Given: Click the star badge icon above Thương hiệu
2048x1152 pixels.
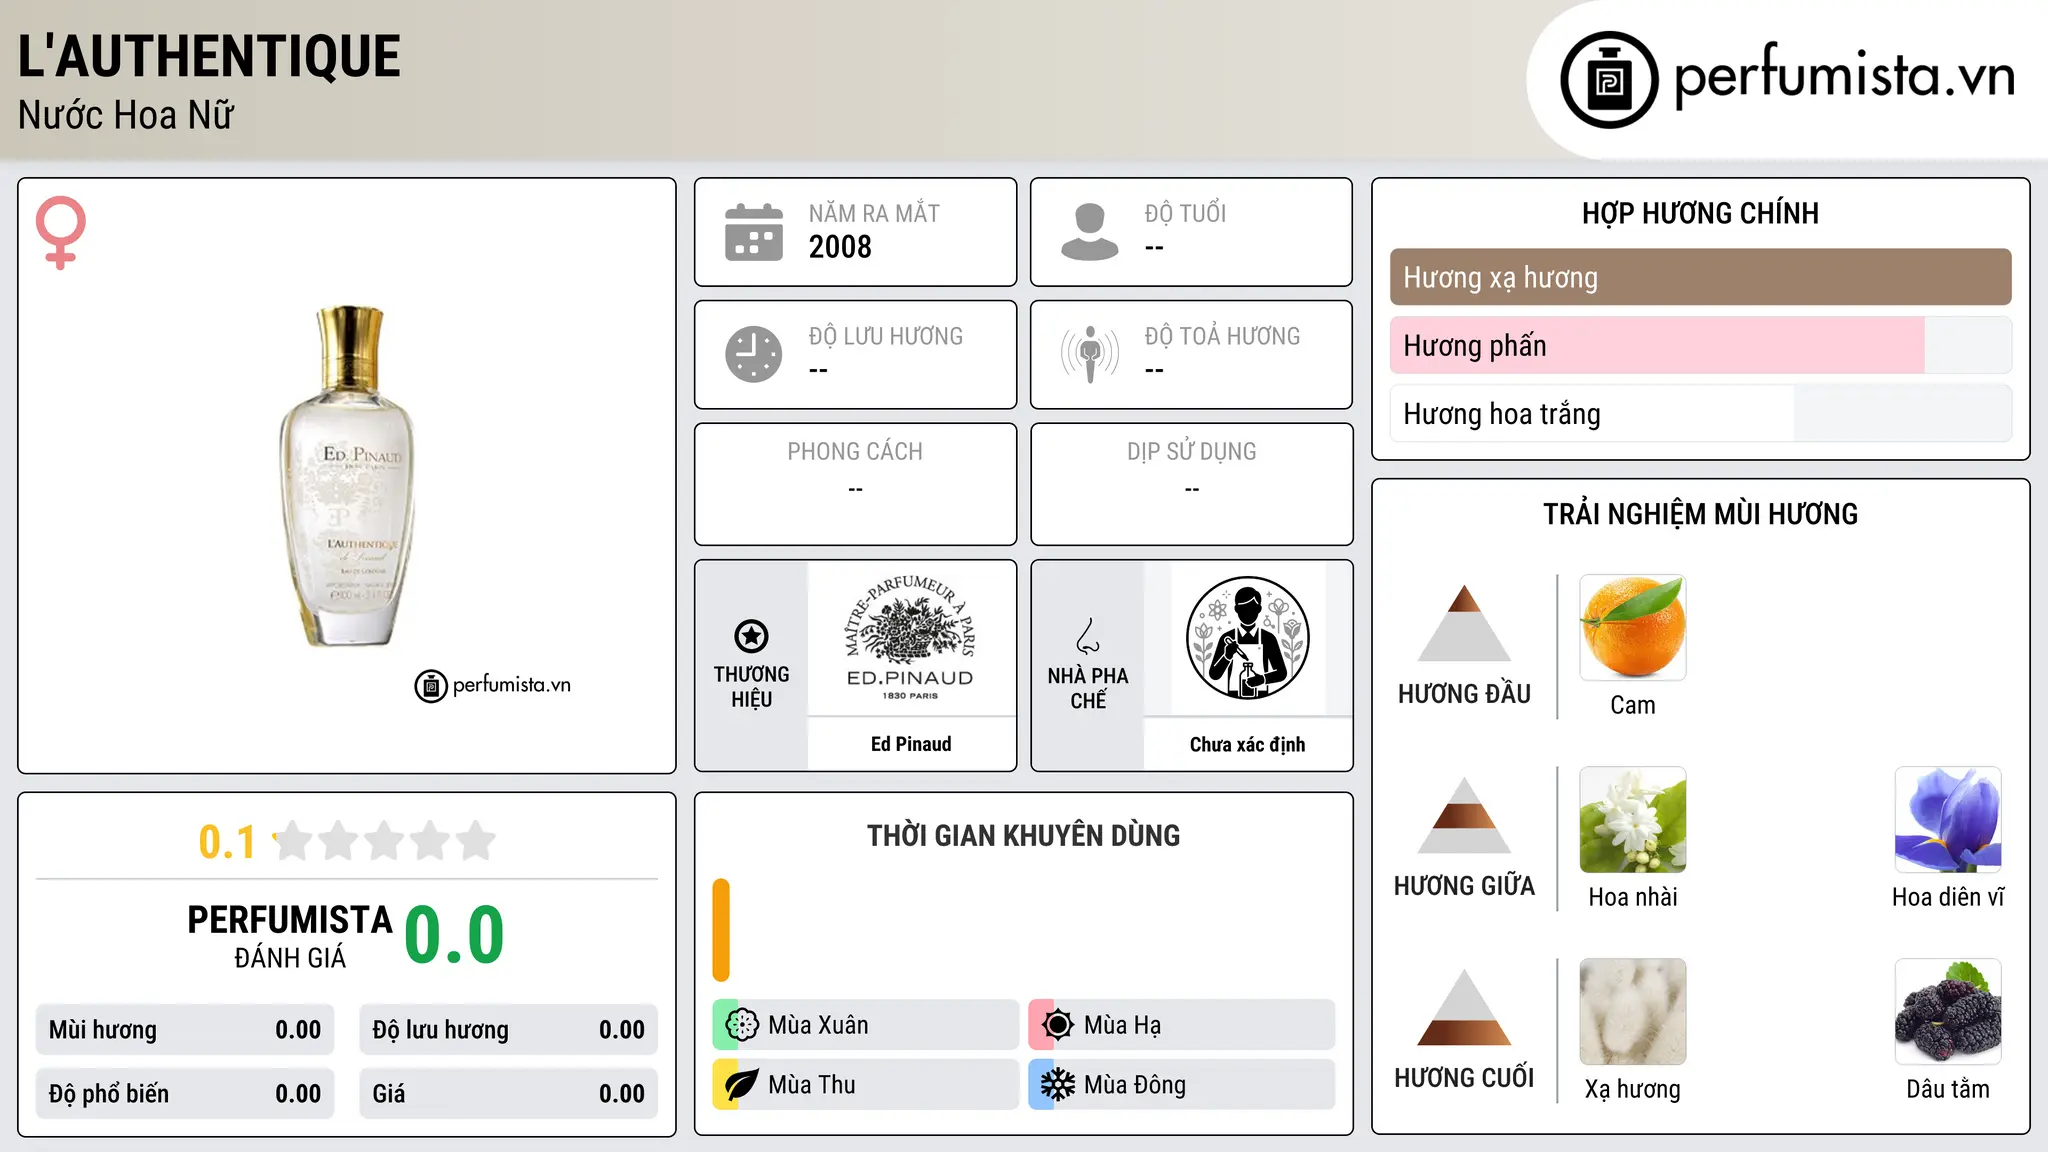Looking at the screenshot, I should (751, 636).
